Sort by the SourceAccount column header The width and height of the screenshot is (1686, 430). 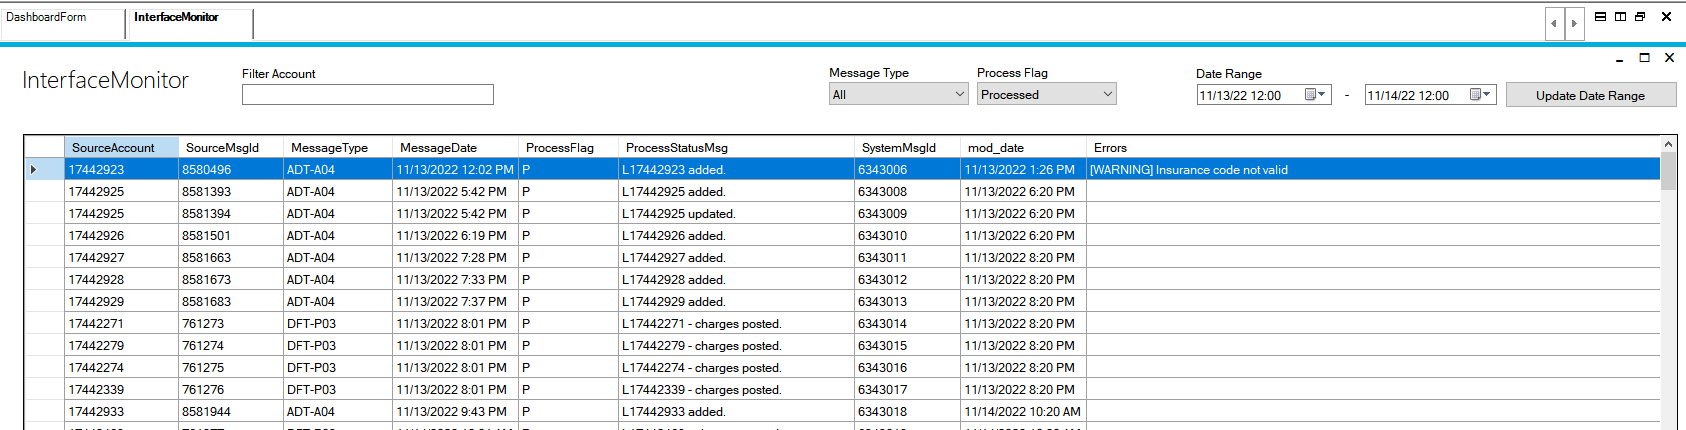tap(113, 148)
